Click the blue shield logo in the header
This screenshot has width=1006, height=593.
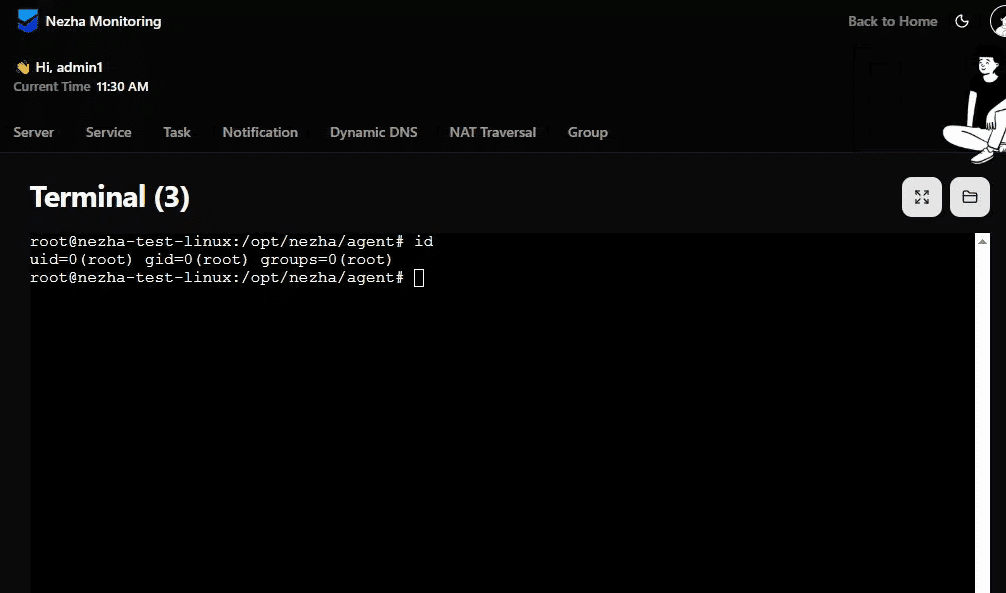[x=27, y=20]
